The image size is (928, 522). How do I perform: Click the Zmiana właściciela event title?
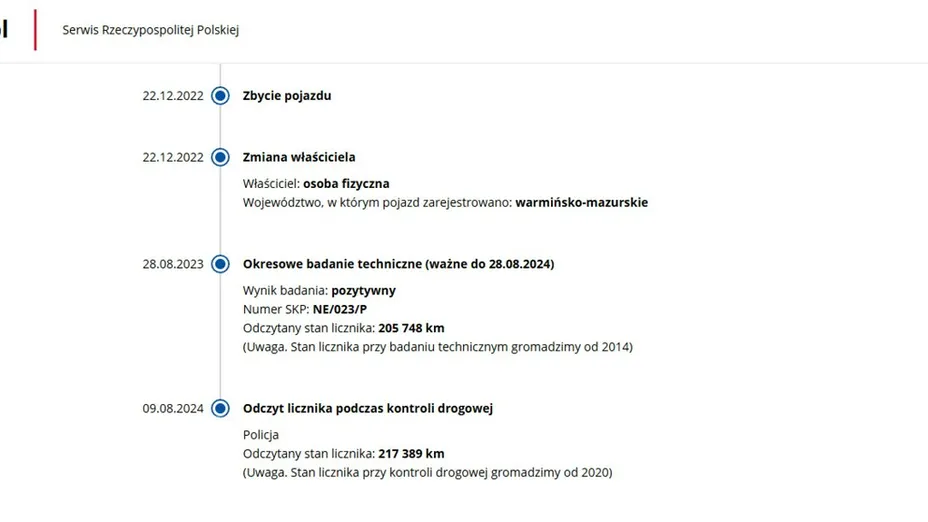(299, 157)
